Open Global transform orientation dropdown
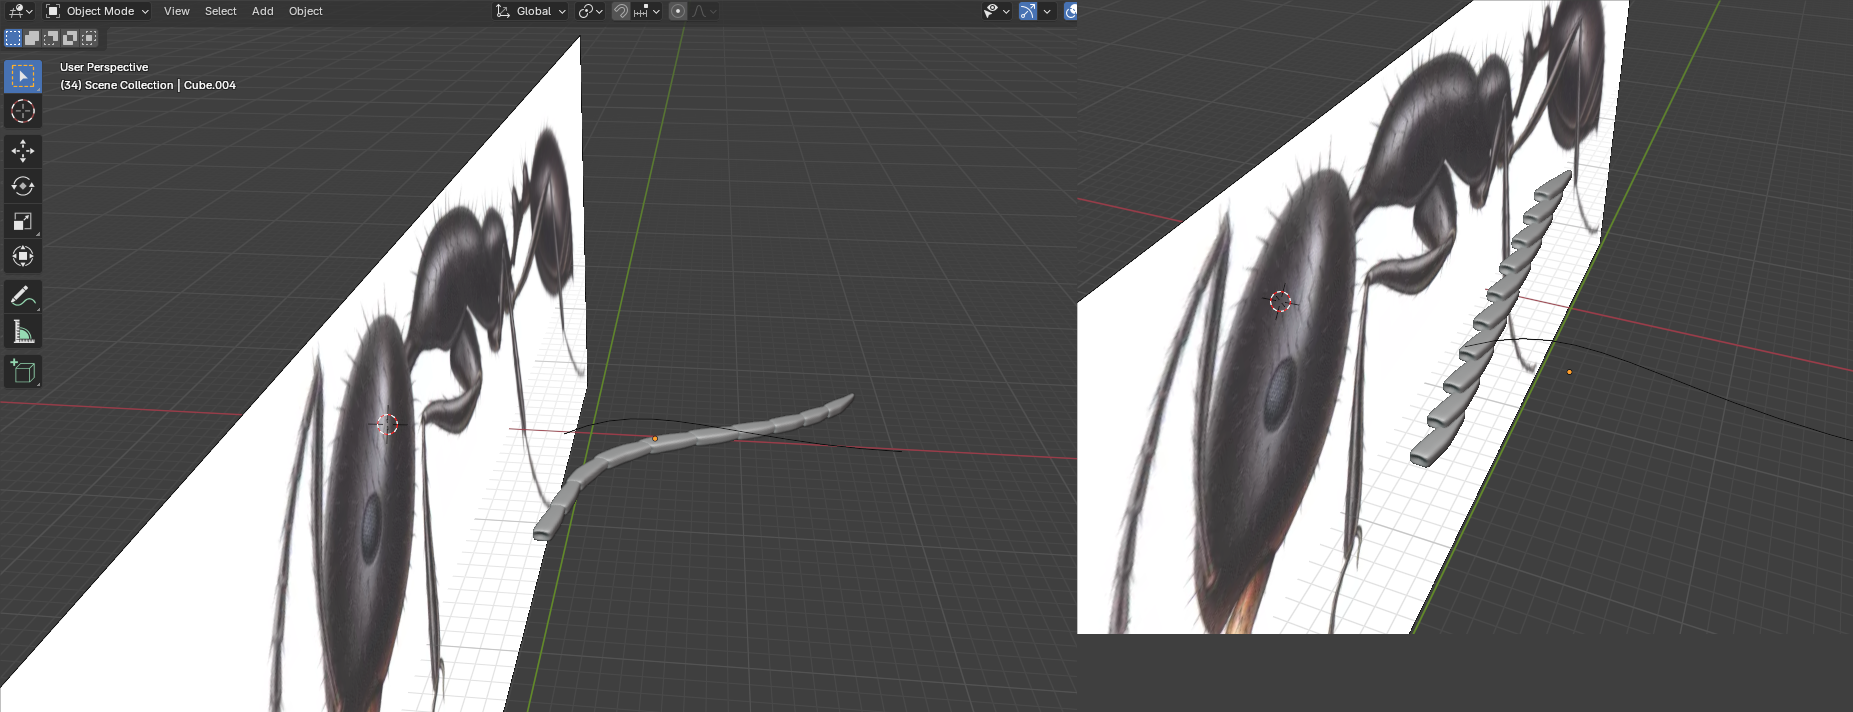This screenshot has height=712, width=1853. 531,11
